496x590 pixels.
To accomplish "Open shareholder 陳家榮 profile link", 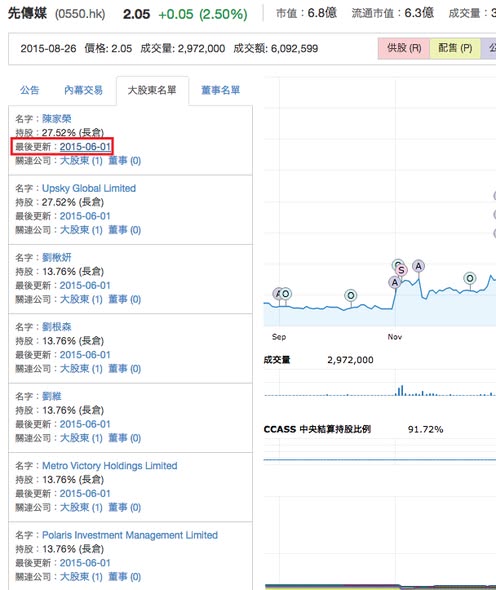I will pyautogui.click(x=56, y=119).
